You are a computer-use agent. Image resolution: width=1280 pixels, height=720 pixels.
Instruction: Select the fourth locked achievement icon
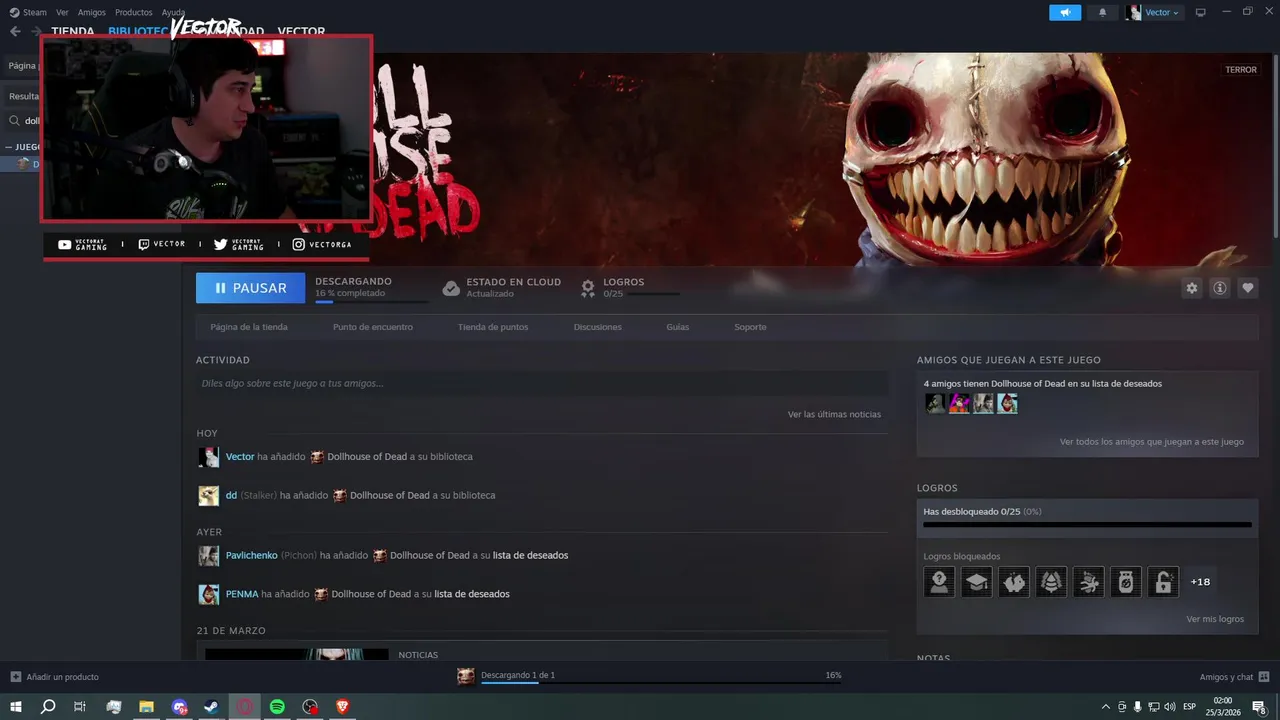click(x=1051, y=582)
